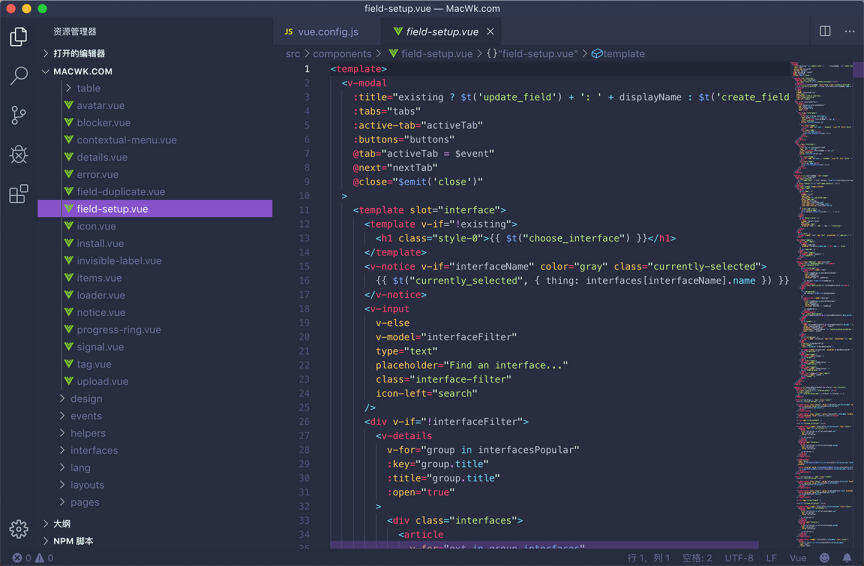Open blocker.vue in the file tree
The height and width of the screenshot is (566, 864).
[x=103, y=123]
